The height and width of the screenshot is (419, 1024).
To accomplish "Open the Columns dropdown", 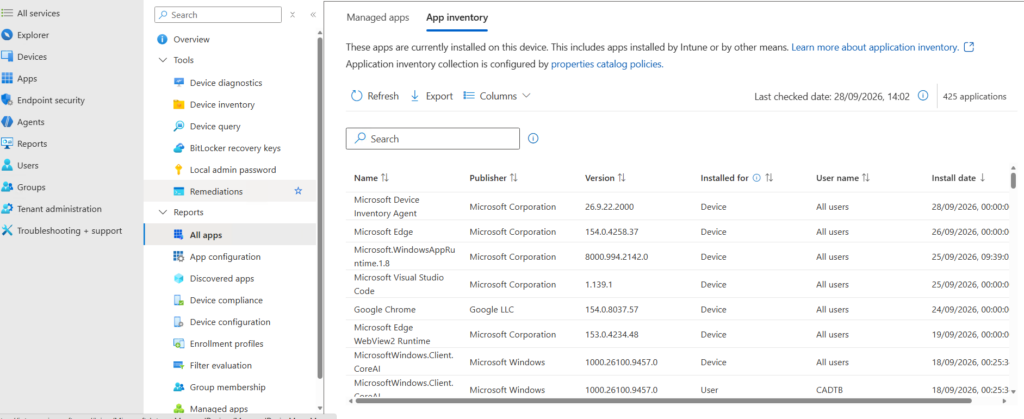I will pos(497,96).
